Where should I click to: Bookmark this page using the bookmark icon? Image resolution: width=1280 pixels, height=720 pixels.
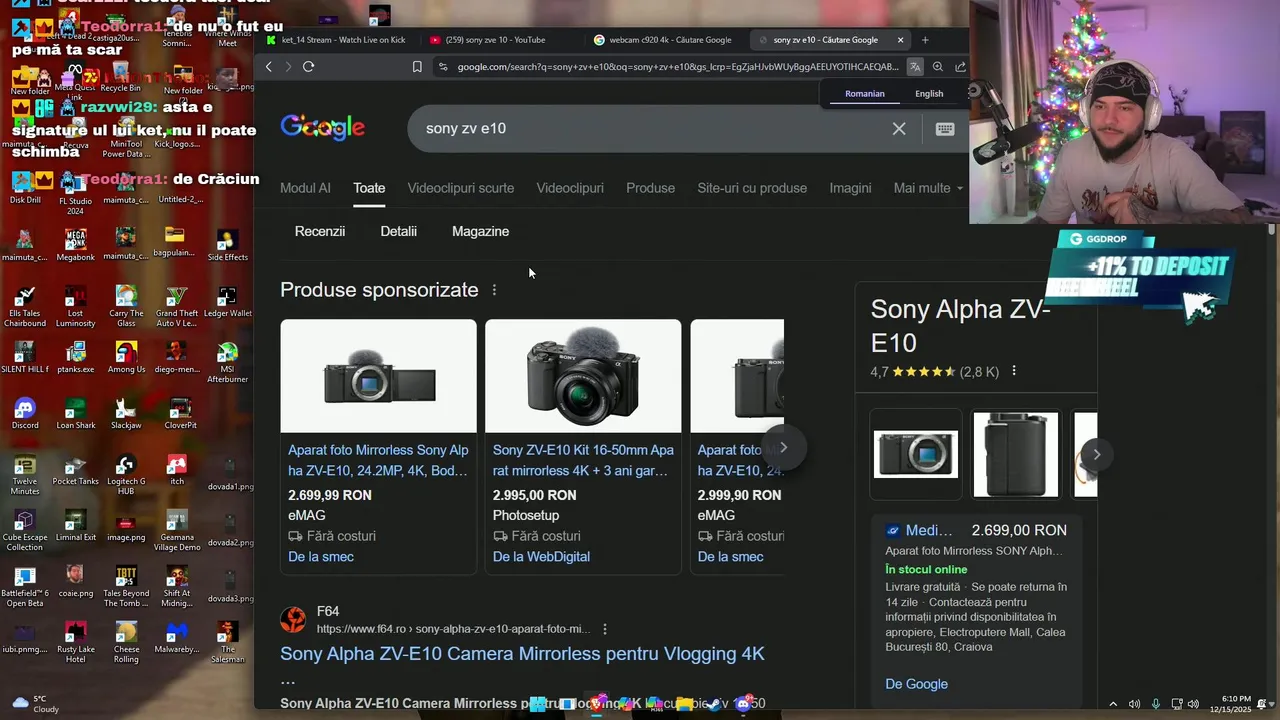417,67
